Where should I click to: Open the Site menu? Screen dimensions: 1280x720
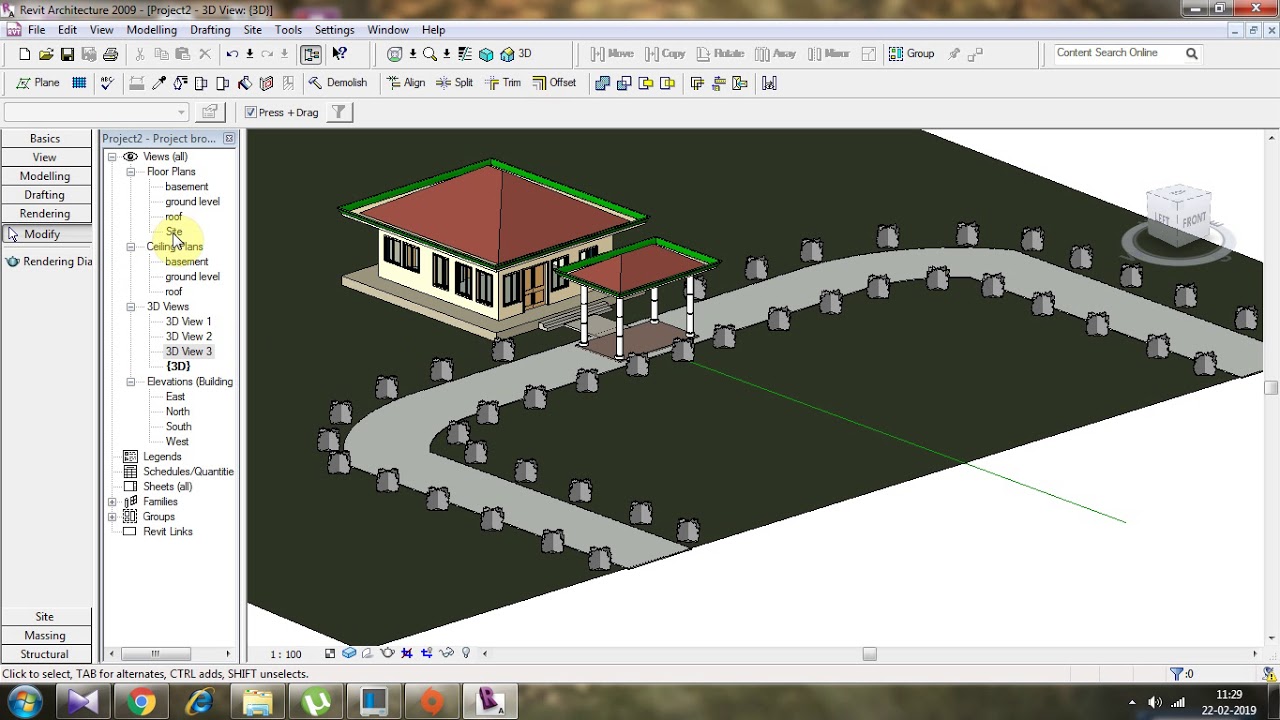tap(253, 30)
